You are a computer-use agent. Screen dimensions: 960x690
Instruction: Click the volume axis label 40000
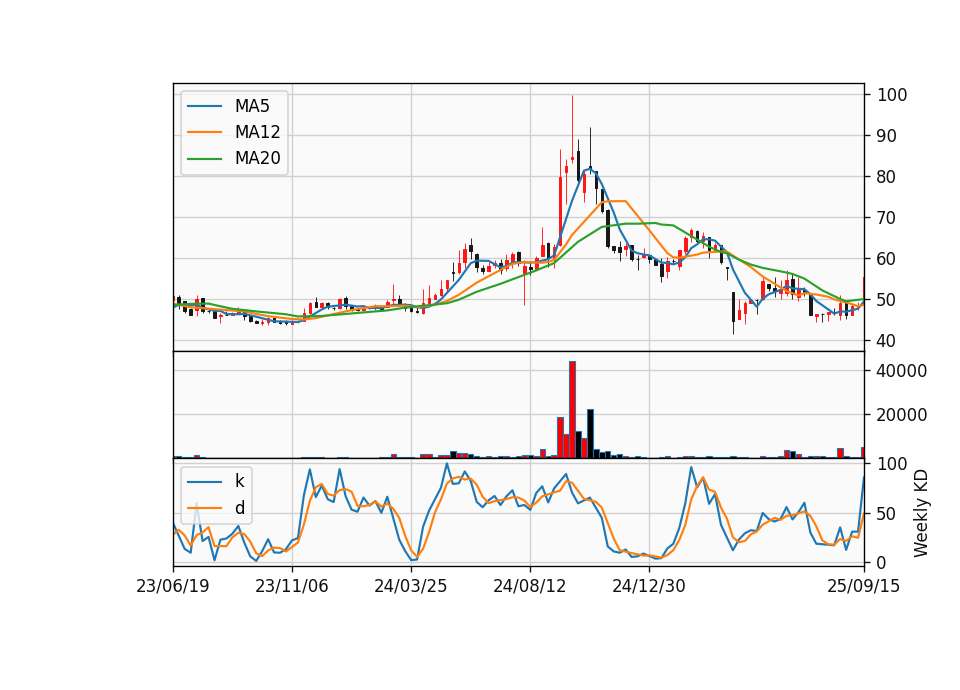tap(902, 371)
